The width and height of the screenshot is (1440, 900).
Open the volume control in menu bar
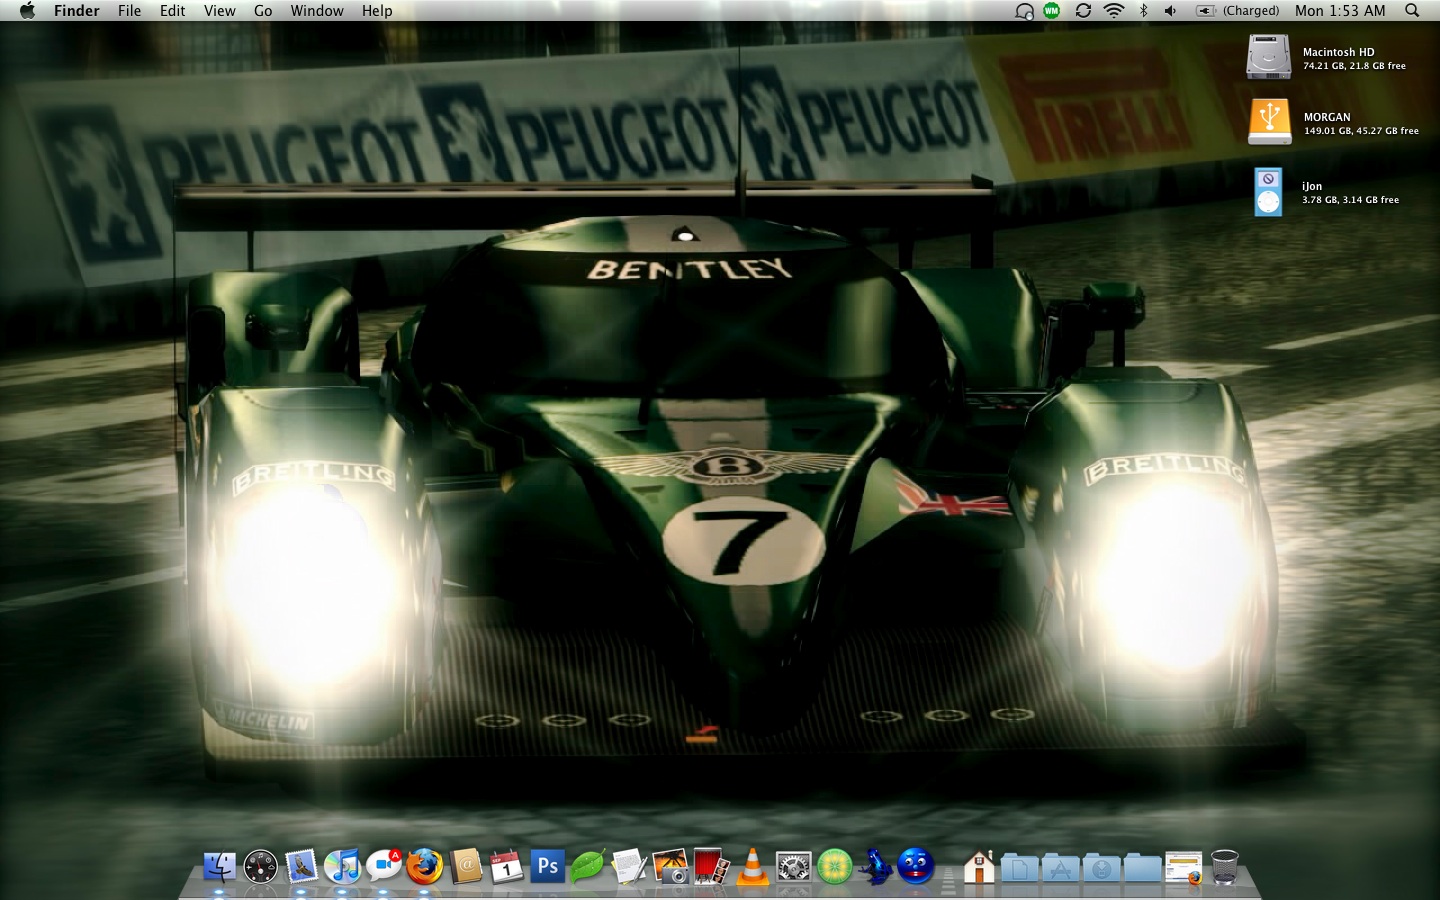click(1170, 11)
